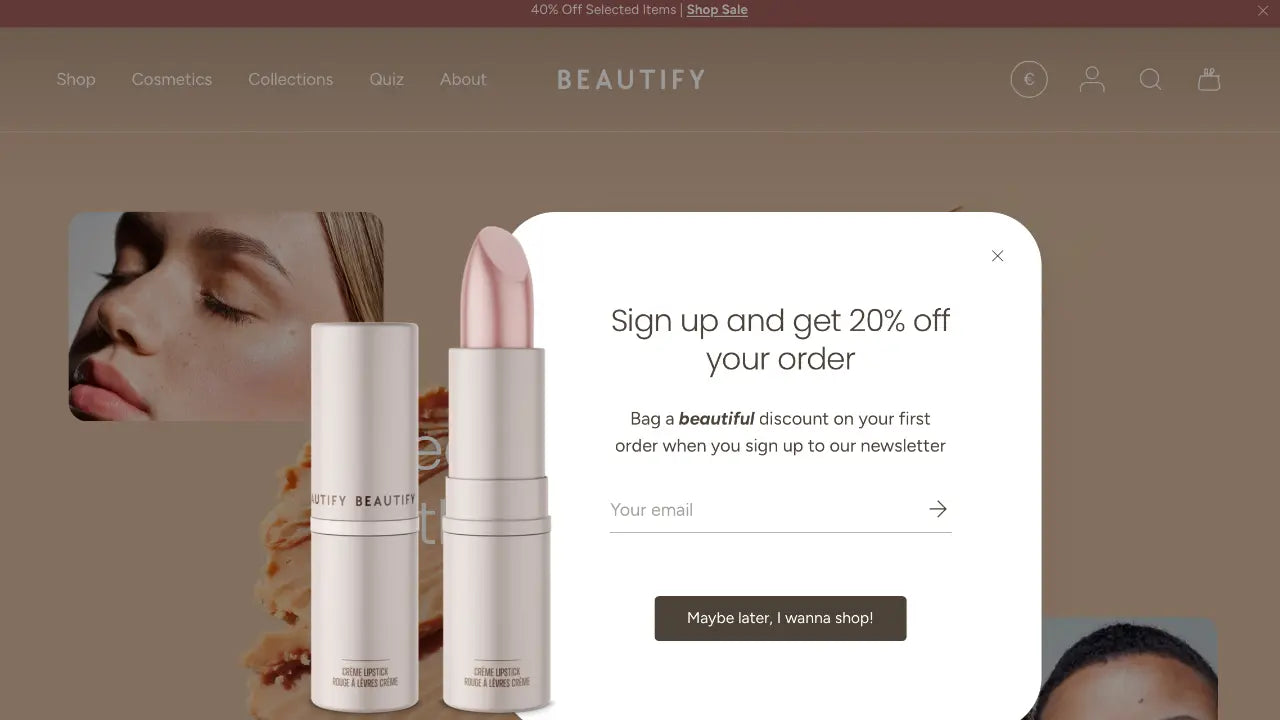Viewport: 1280px width, 720px height.
Task: Select the capped BEAUTIFY lipstick tube
Action: point(364,517)
